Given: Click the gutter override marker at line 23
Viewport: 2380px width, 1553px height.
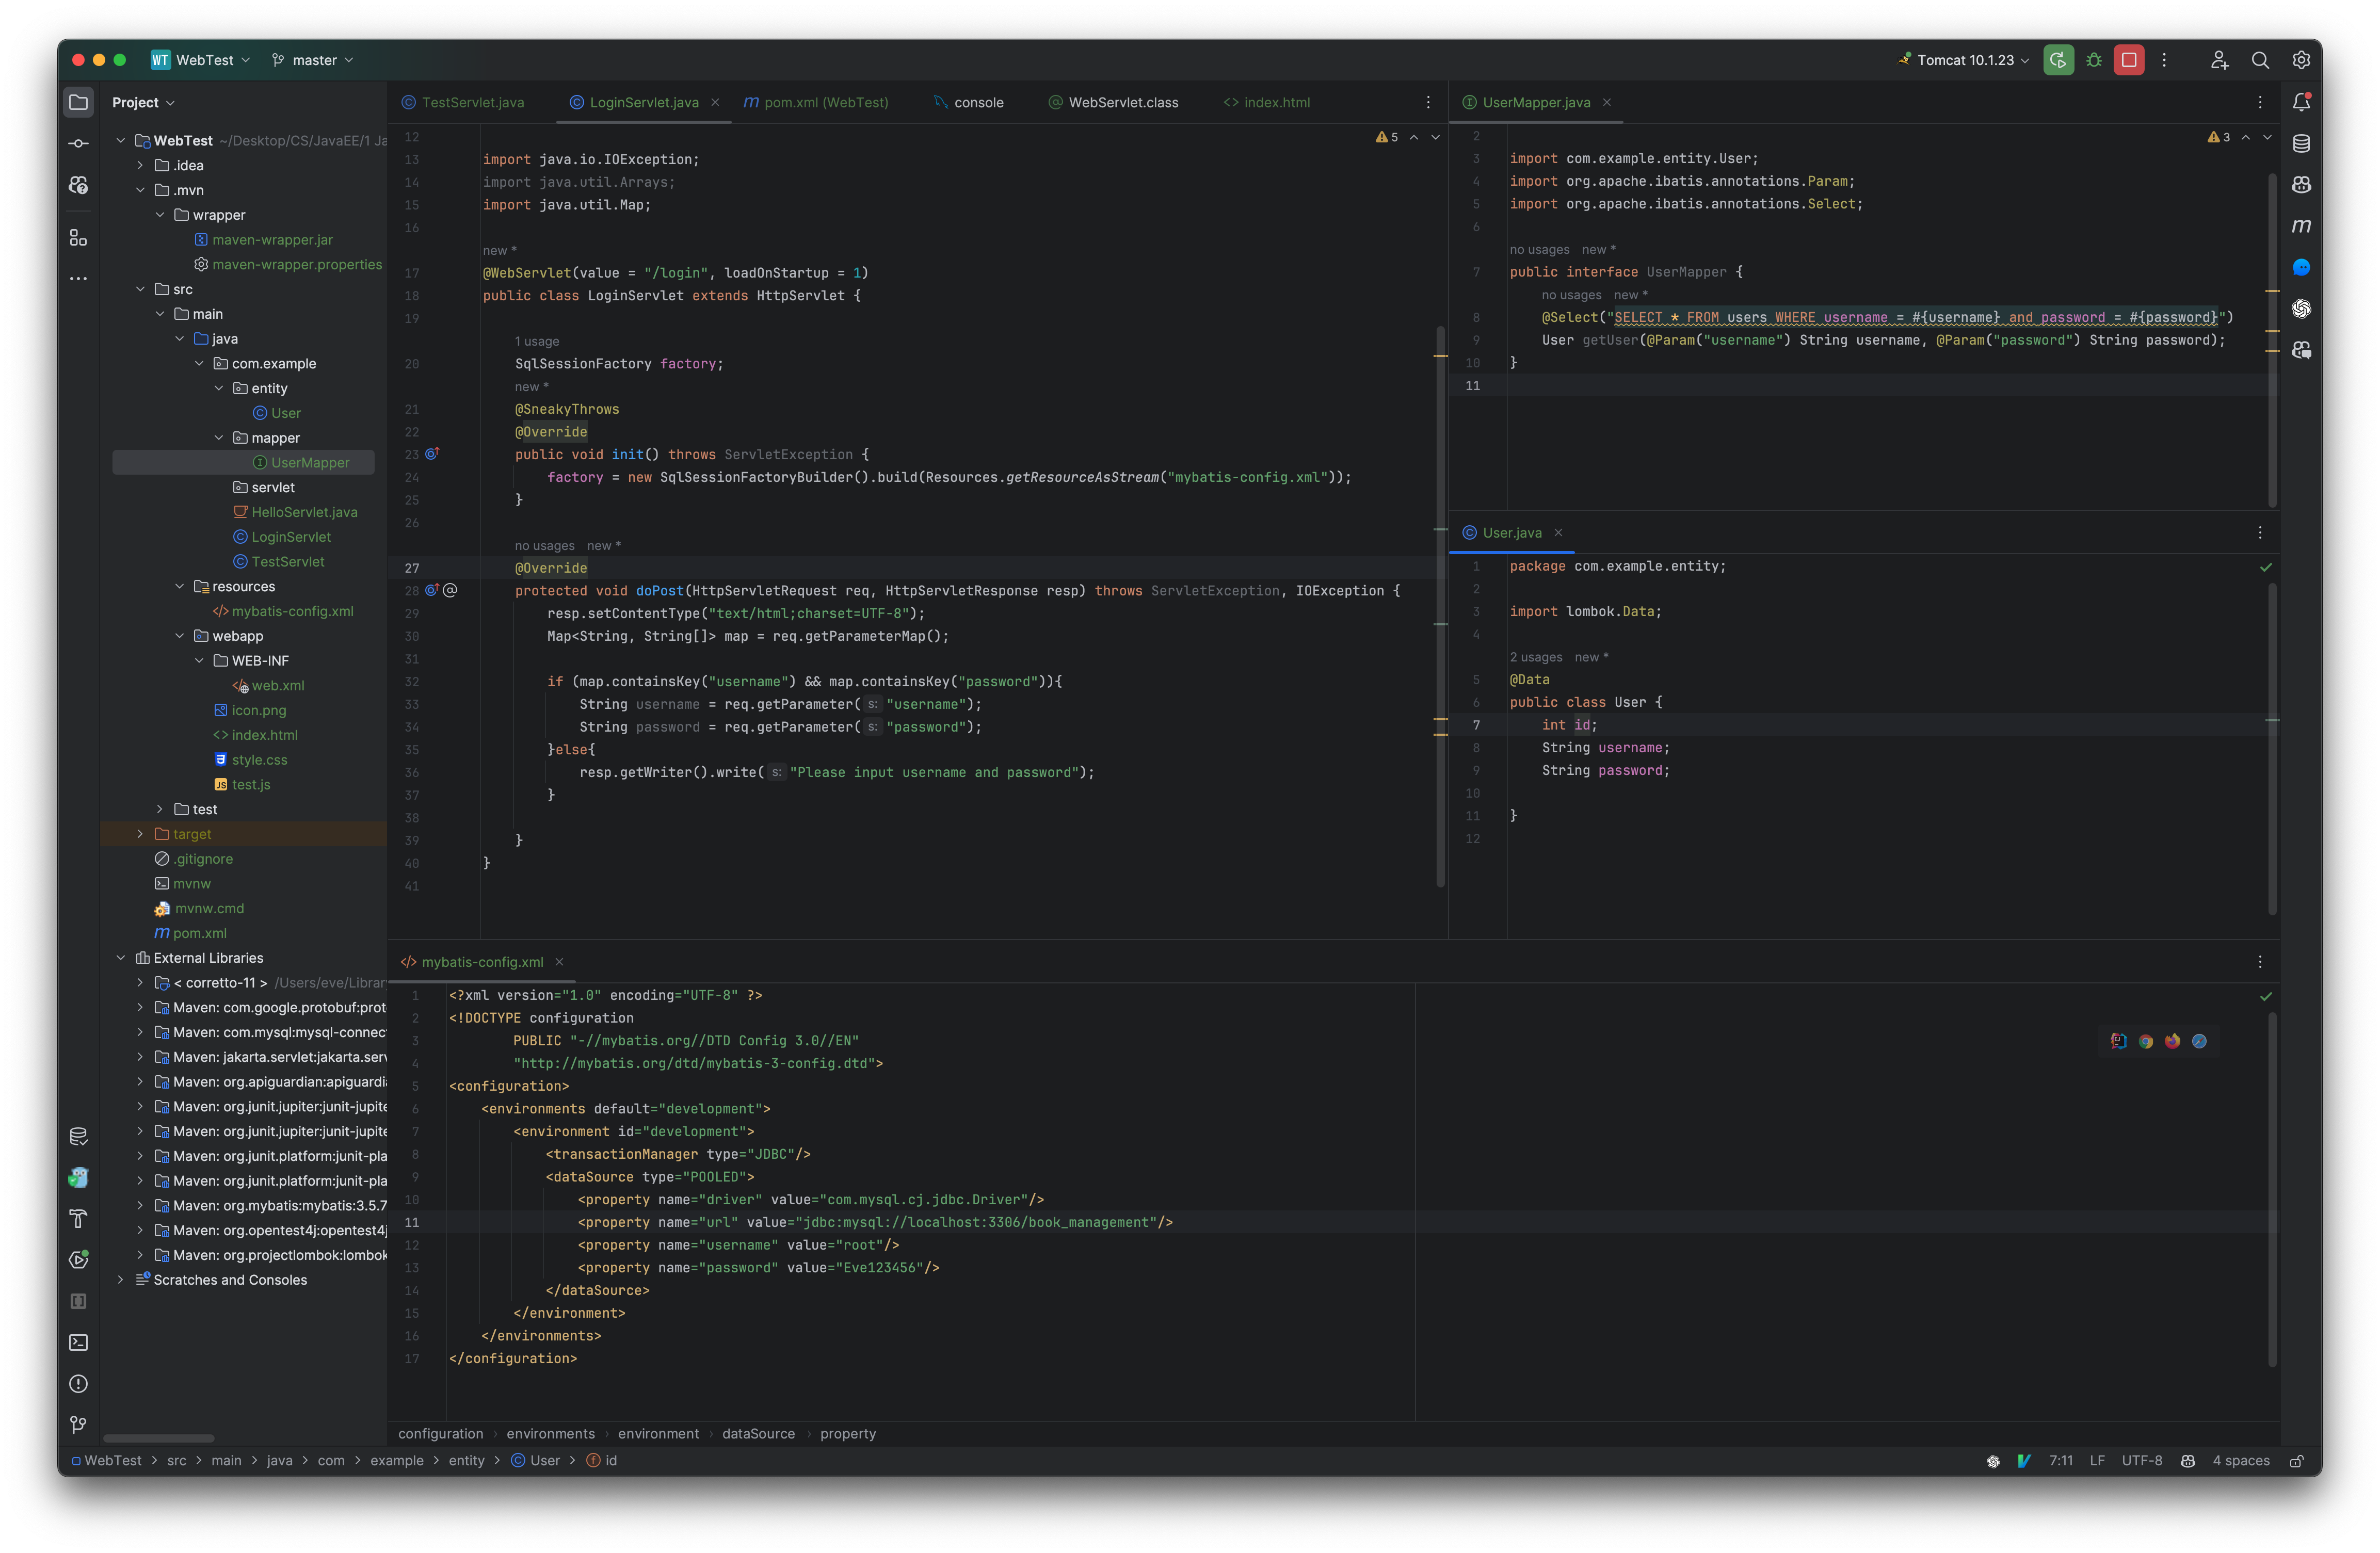Looking at the screenshot, I should [x=432, y=454].
